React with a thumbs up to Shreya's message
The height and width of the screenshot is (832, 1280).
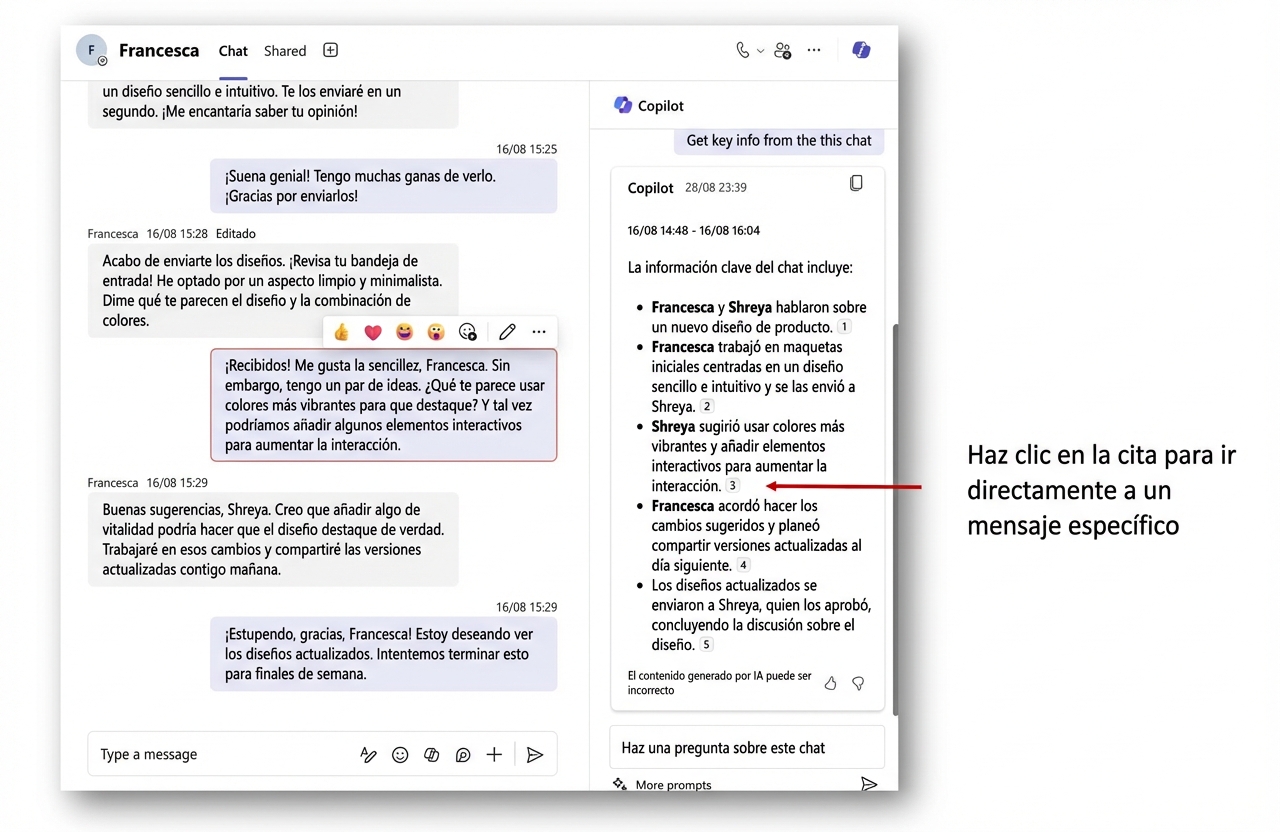tap(341, 331)
